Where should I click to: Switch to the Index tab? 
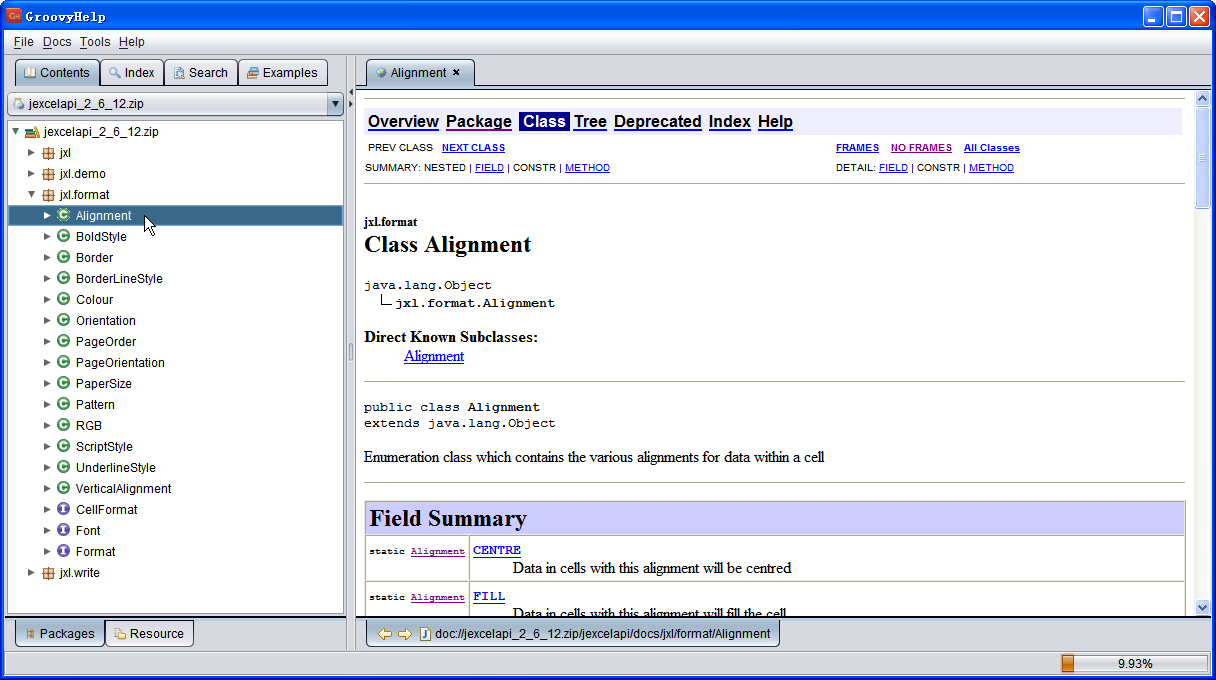[x=132, y=73]
